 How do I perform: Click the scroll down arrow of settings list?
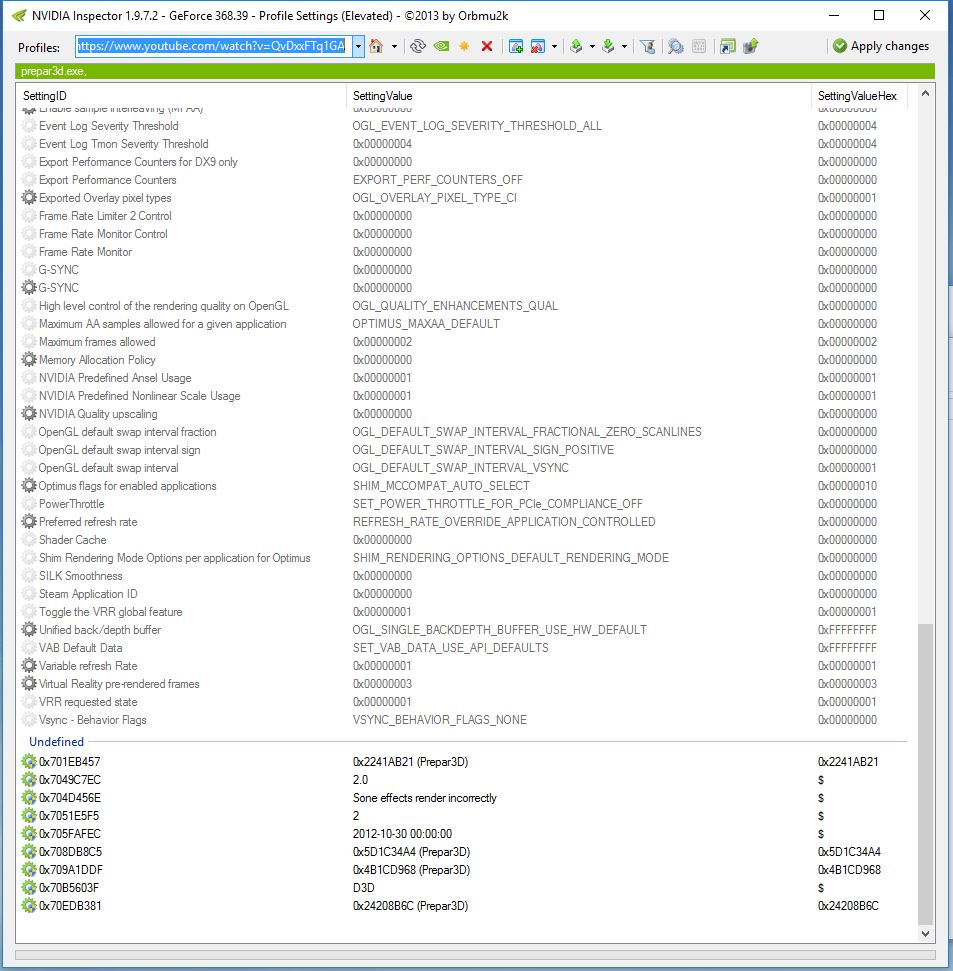925,934
